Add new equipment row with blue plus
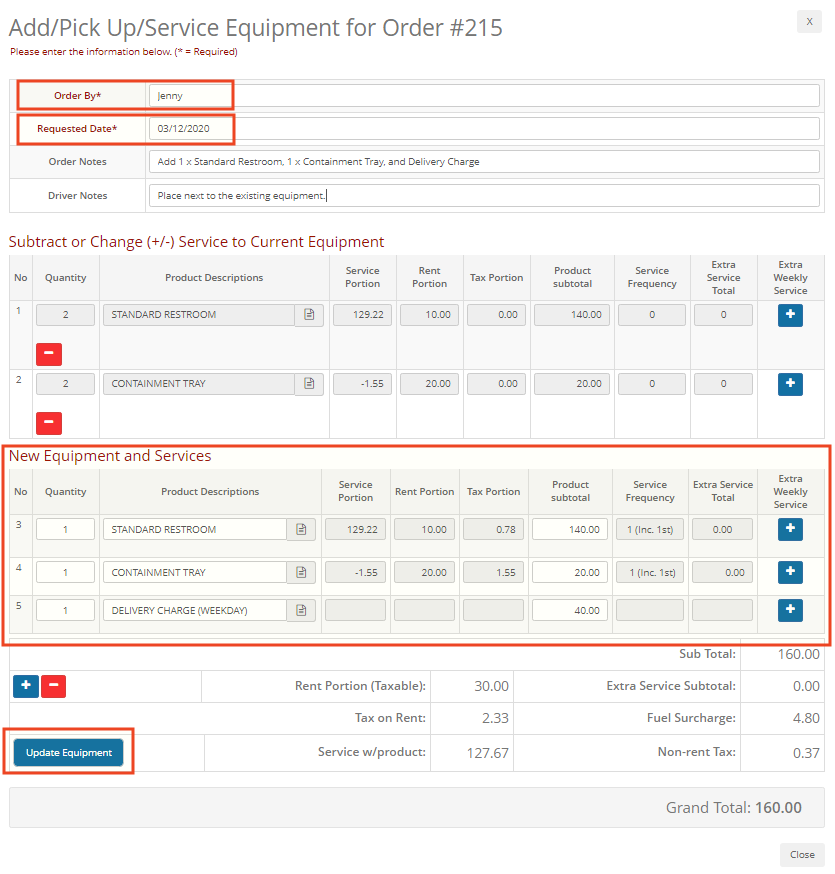The height and width of the screenshot is (874, 835). pos(26,686)
